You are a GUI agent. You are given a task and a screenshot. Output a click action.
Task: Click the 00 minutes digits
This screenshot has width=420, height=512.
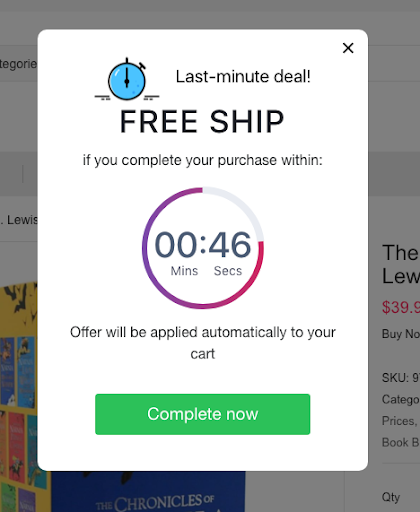tap(176, 245)
